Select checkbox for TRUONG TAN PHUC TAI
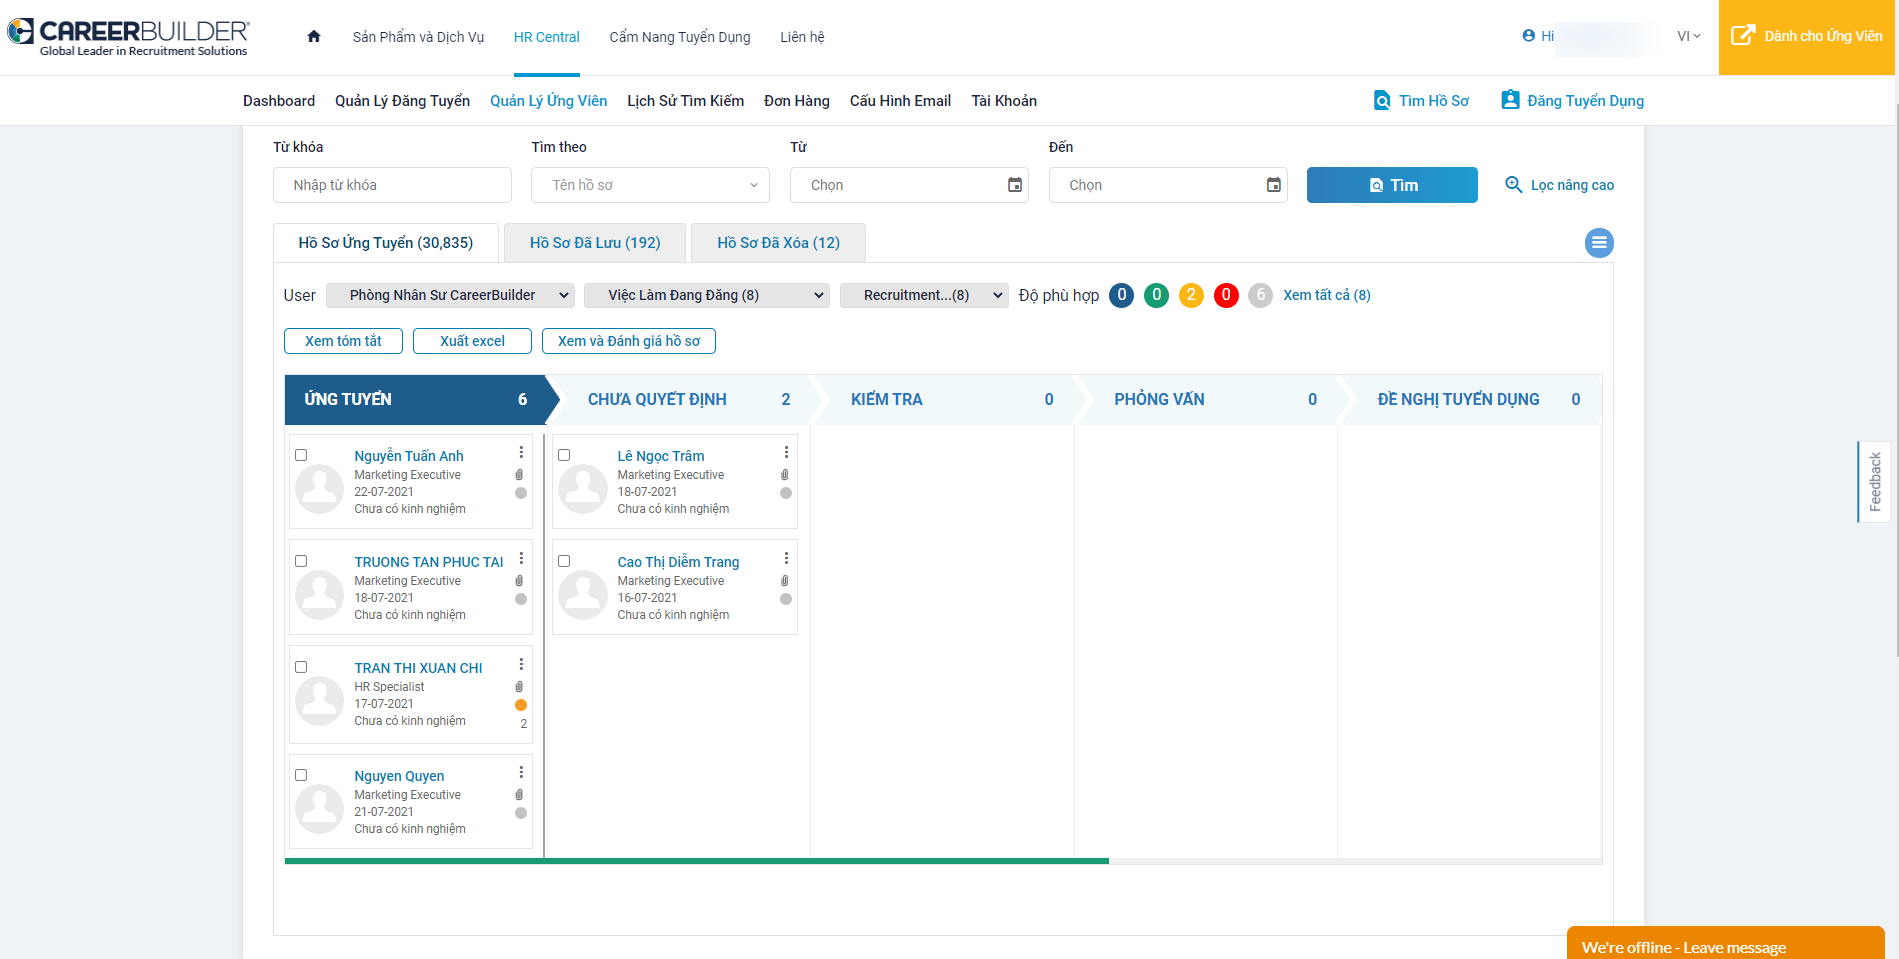This screenshot has height=959, width=1899. coord(301,561)
